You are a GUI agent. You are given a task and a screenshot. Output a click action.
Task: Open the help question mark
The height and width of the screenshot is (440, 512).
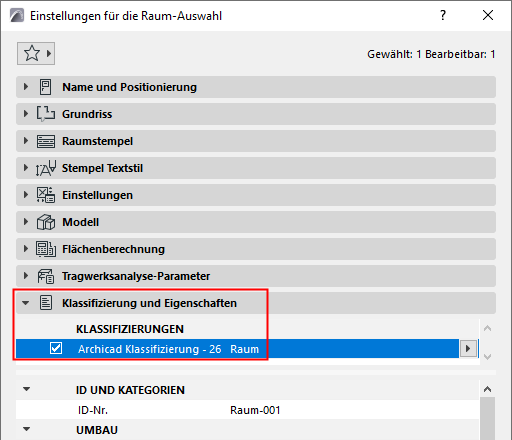click(x=443, y=15)
